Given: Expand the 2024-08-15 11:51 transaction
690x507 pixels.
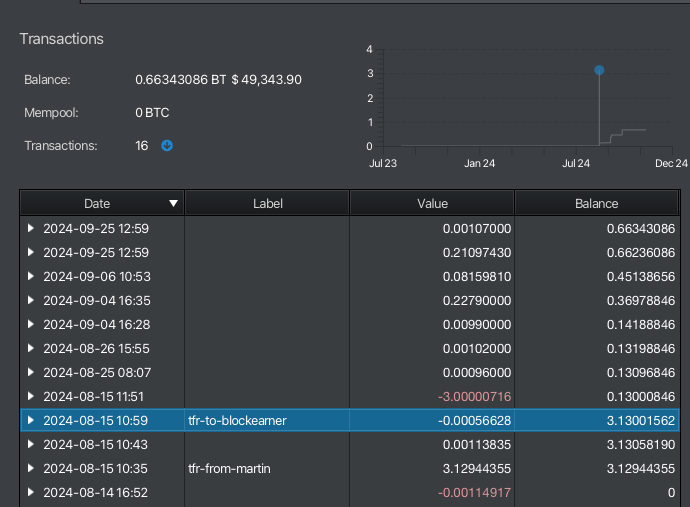Looking at the screenshot, I should tap(31, 396).
